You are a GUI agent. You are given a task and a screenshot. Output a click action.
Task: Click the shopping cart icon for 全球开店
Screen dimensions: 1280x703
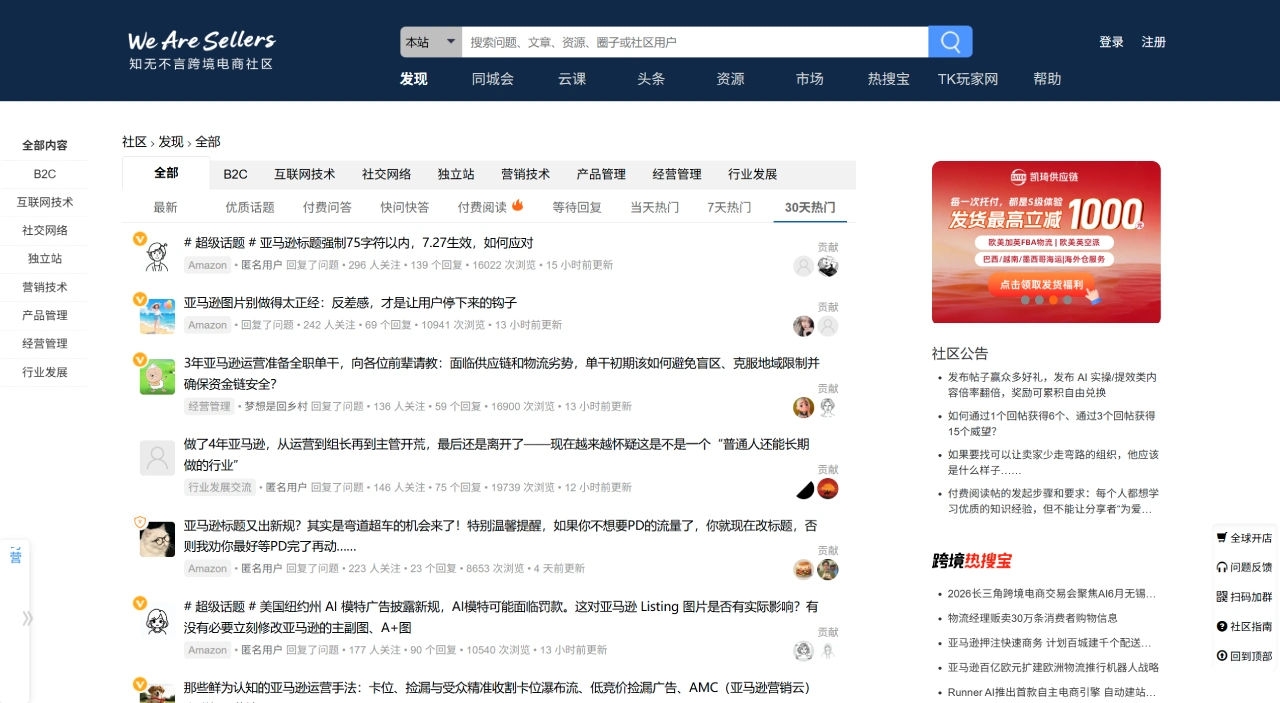[1222, 537]
